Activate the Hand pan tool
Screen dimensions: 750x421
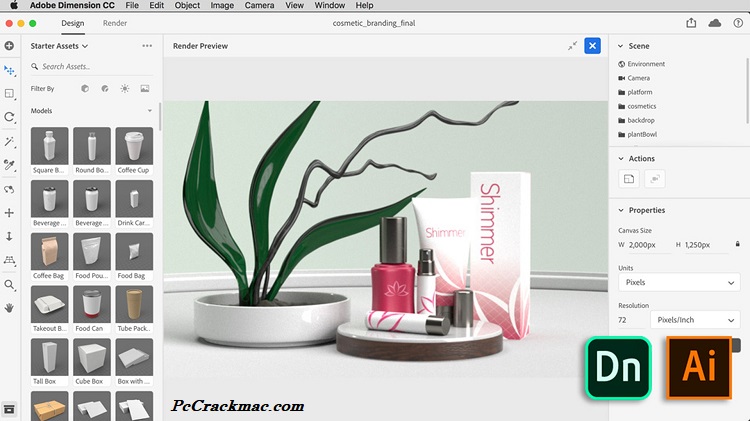10,308
